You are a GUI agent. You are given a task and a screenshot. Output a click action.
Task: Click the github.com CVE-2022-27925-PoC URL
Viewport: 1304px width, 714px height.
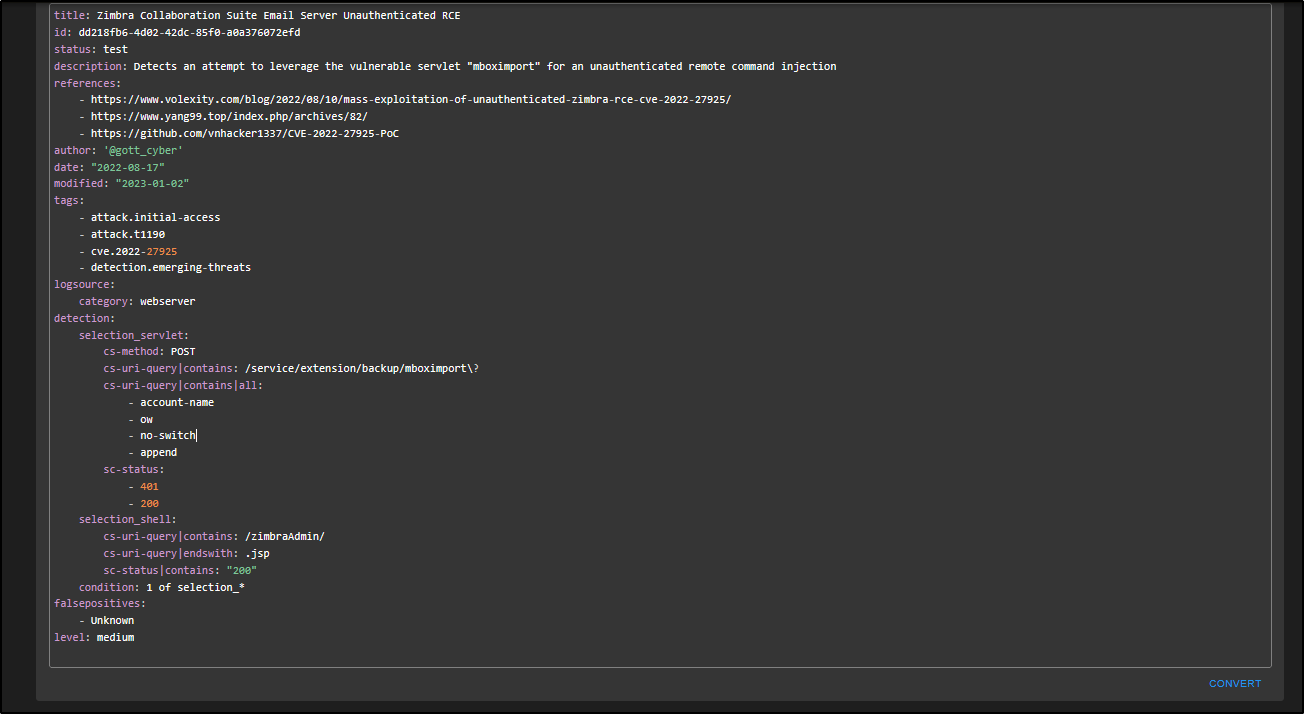coord(245,133)
